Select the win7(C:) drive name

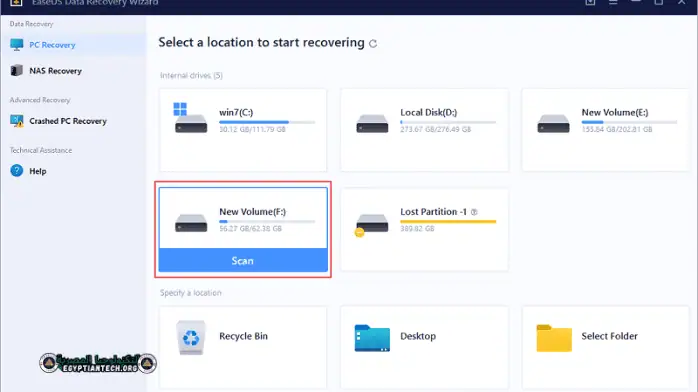(236, 113)
